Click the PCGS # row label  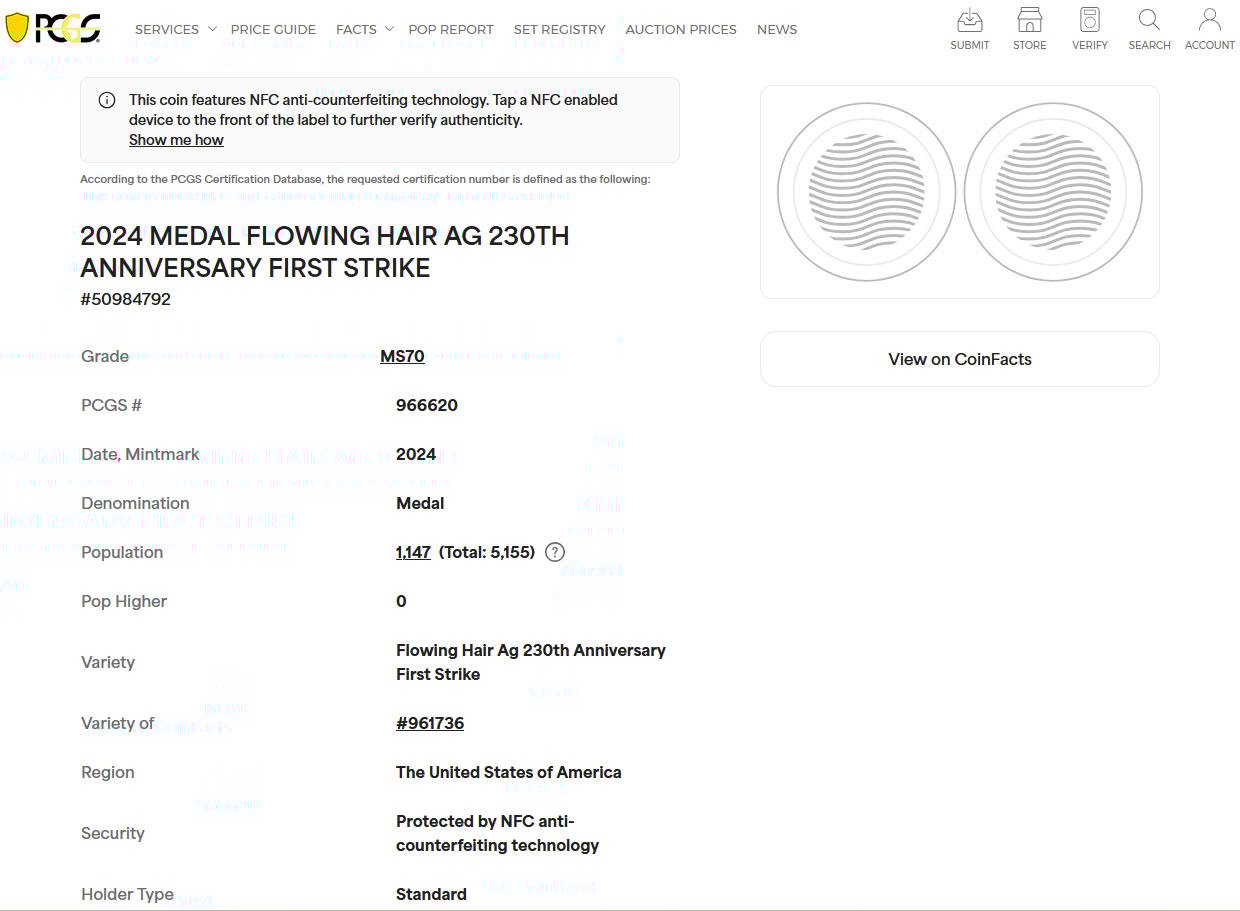pyautogui.click(x=111, y=405)
